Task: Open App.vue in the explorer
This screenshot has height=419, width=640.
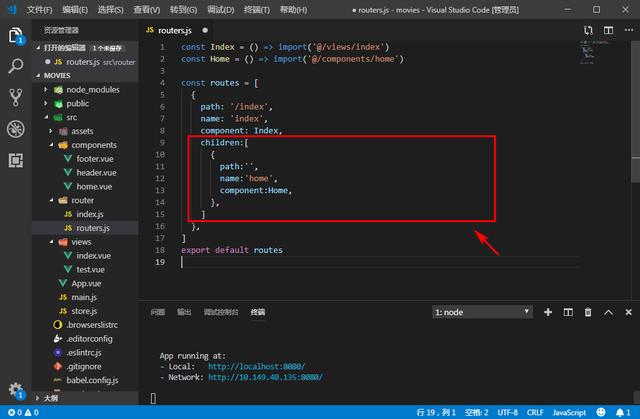Action: click(86, 284)
